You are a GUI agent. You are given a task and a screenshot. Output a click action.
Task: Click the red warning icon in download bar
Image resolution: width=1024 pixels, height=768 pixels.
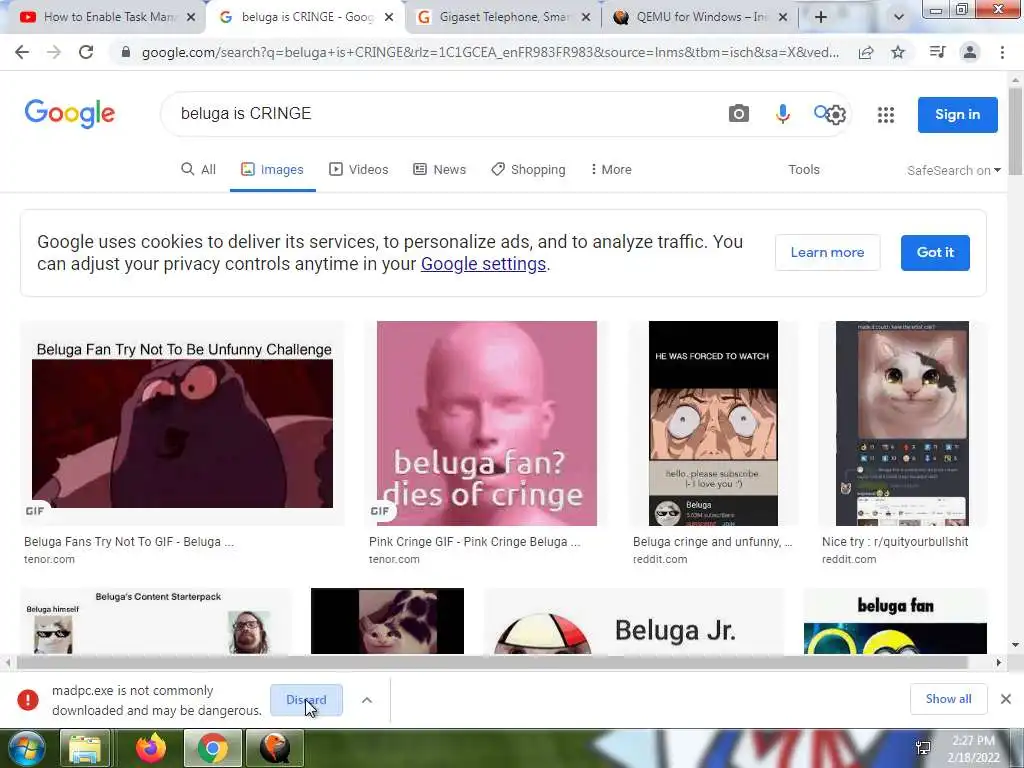[28, 700]
